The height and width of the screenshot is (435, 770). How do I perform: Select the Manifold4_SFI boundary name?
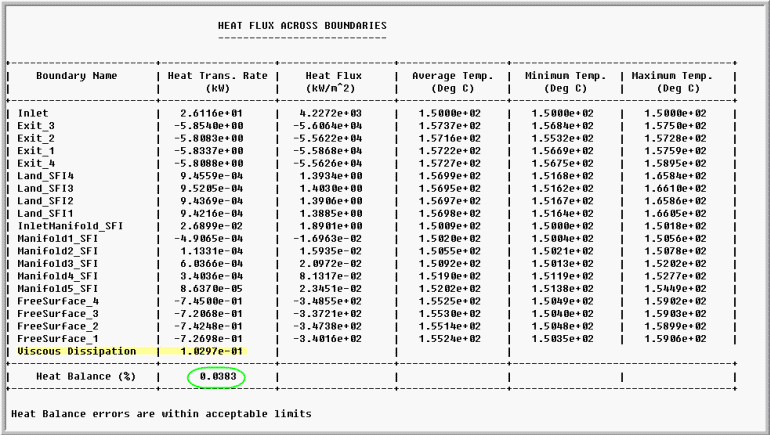pyautogui.click(x=57, y=276)
